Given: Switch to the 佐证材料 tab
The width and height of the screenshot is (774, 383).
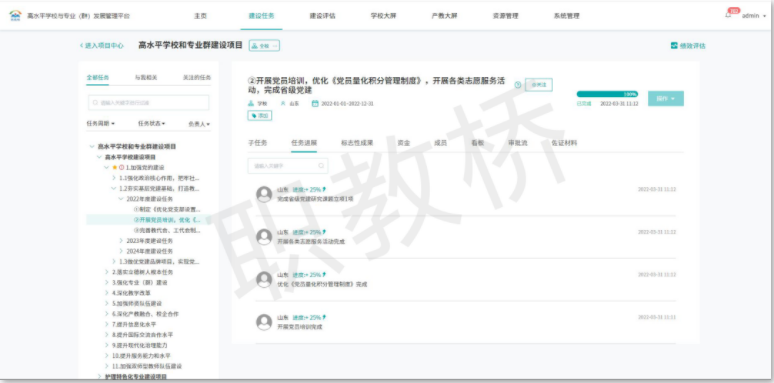Looking at the screenshot, I should [x=564, y=143].
